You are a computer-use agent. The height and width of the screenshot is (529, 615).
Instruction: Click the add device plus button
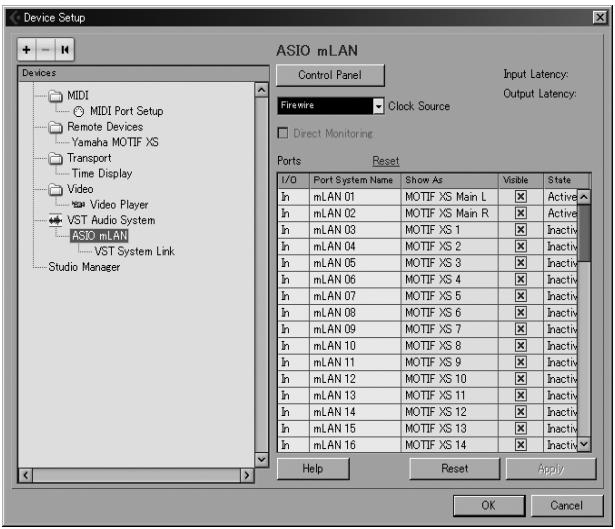(x=26, y=50)
